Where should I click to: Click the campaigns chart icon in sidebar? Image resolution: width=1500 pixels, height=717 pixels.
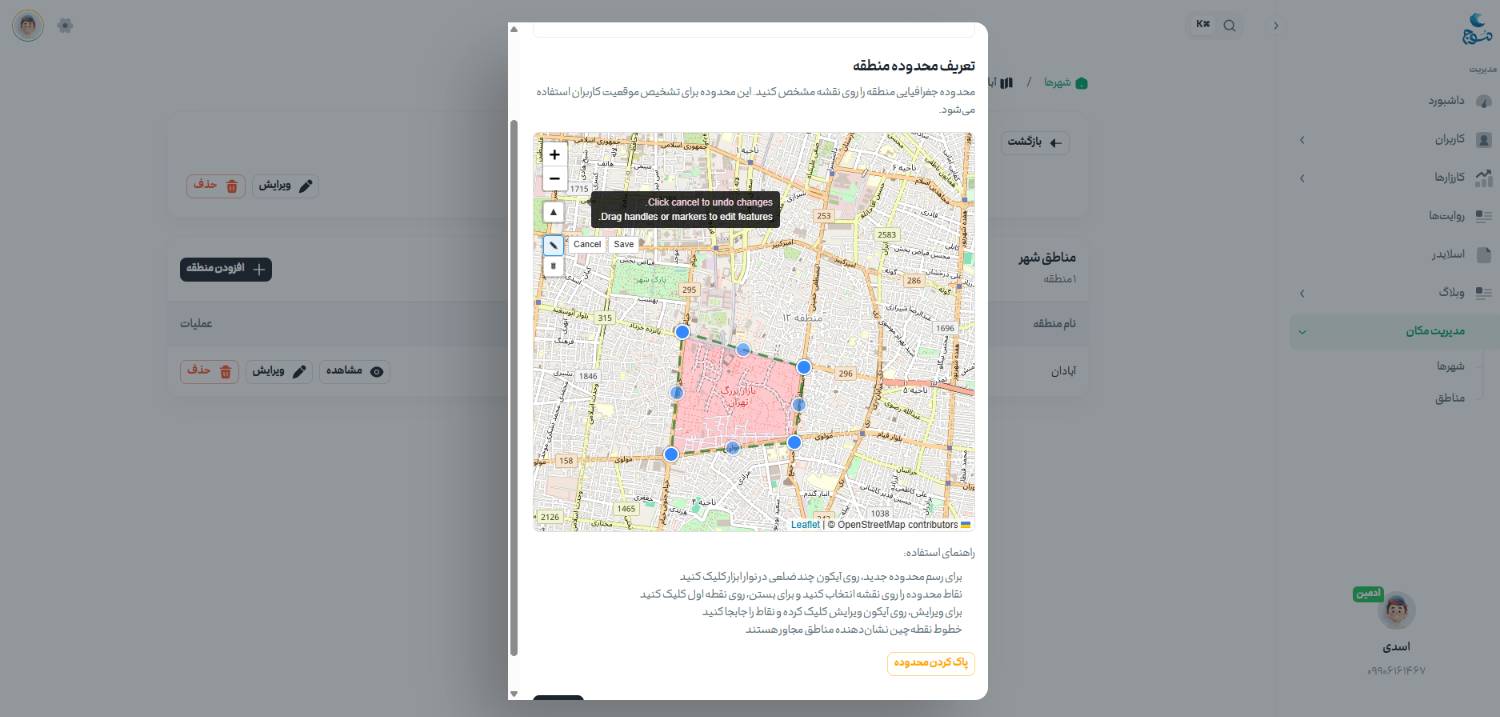1484,178
